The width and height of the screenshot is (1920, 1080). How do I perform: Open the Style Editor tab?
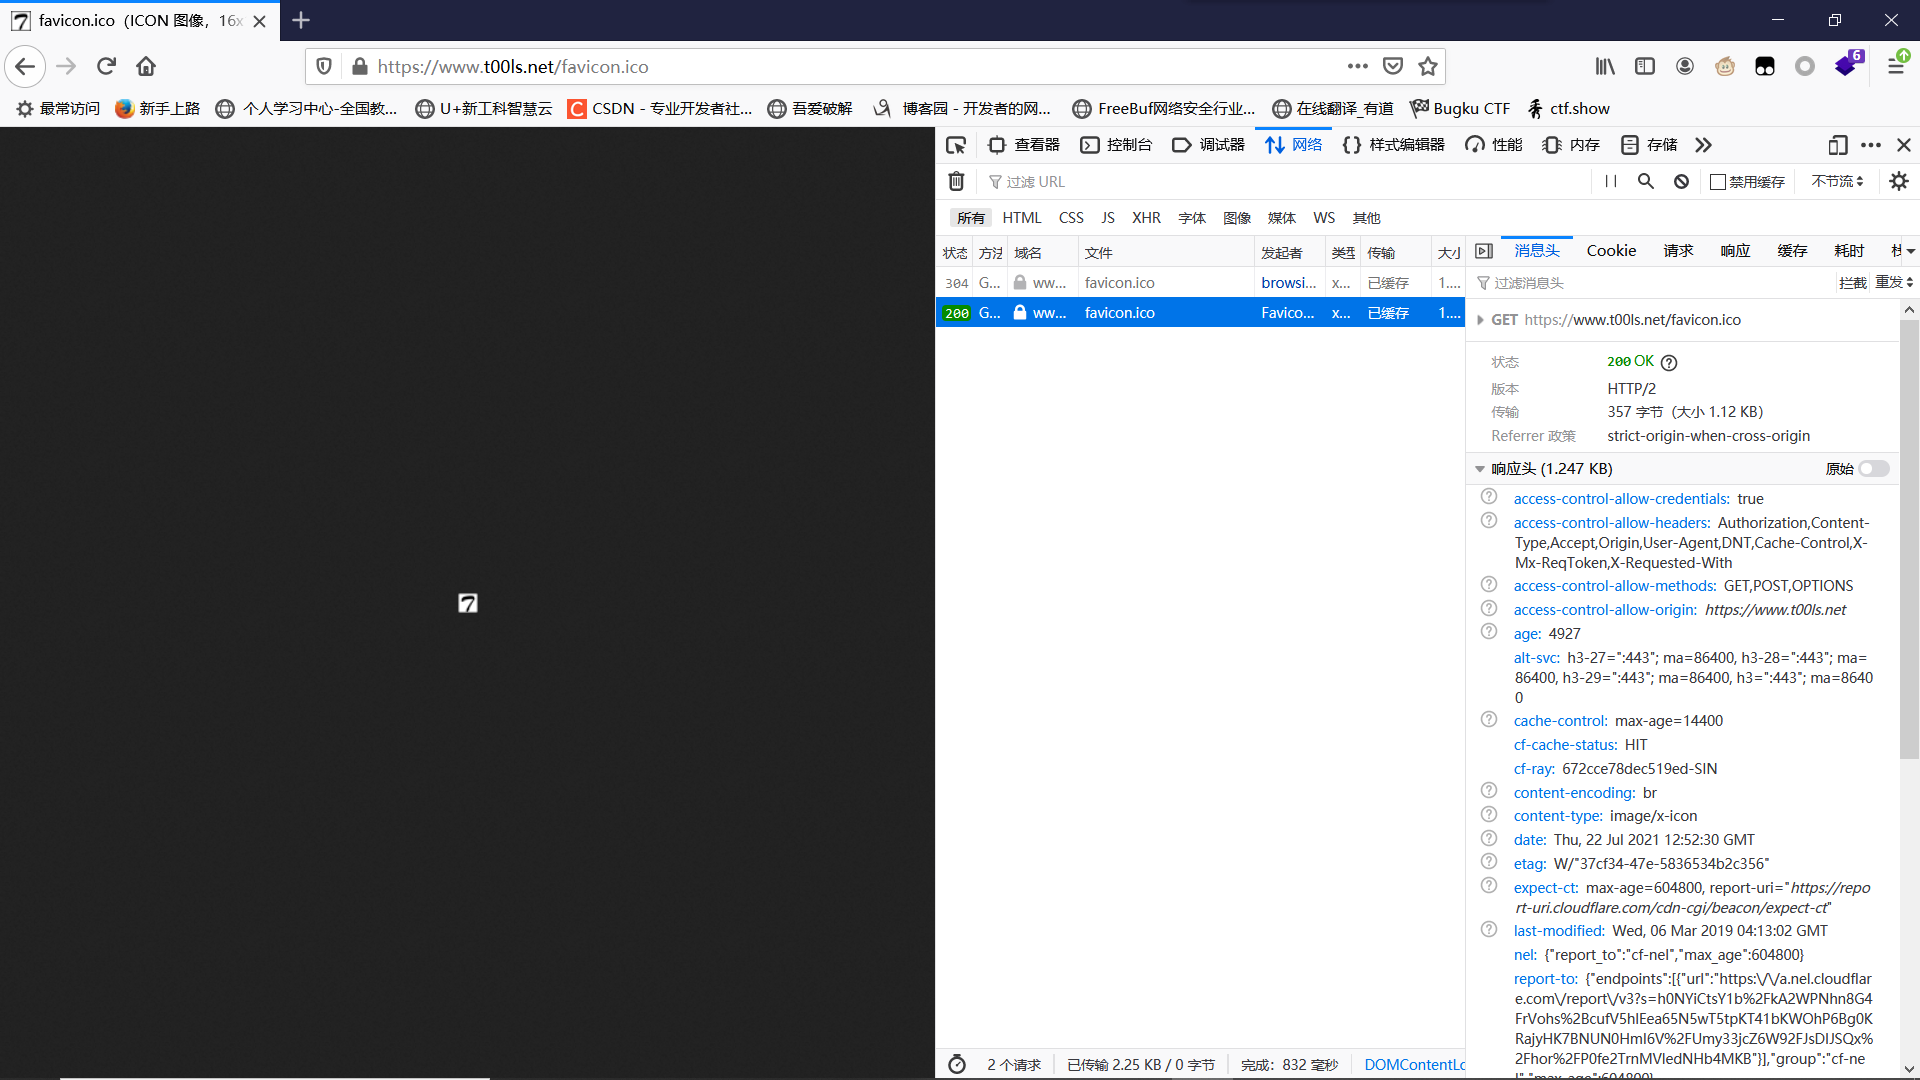tap(1394, 145)
